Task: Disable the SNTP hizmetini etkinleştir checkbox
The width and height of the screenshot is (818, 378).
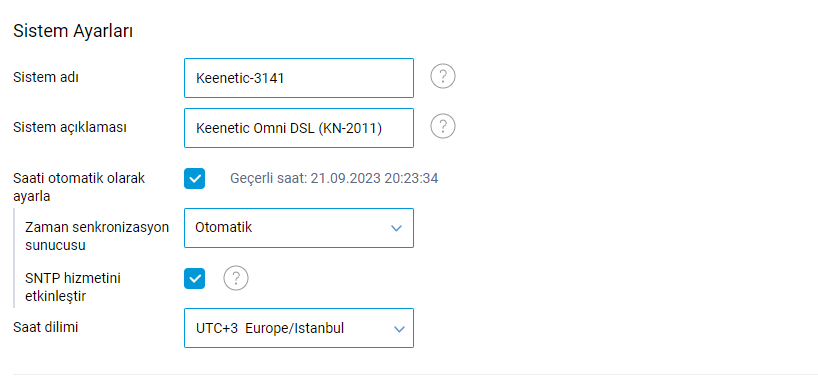Action: click(195, 278)
